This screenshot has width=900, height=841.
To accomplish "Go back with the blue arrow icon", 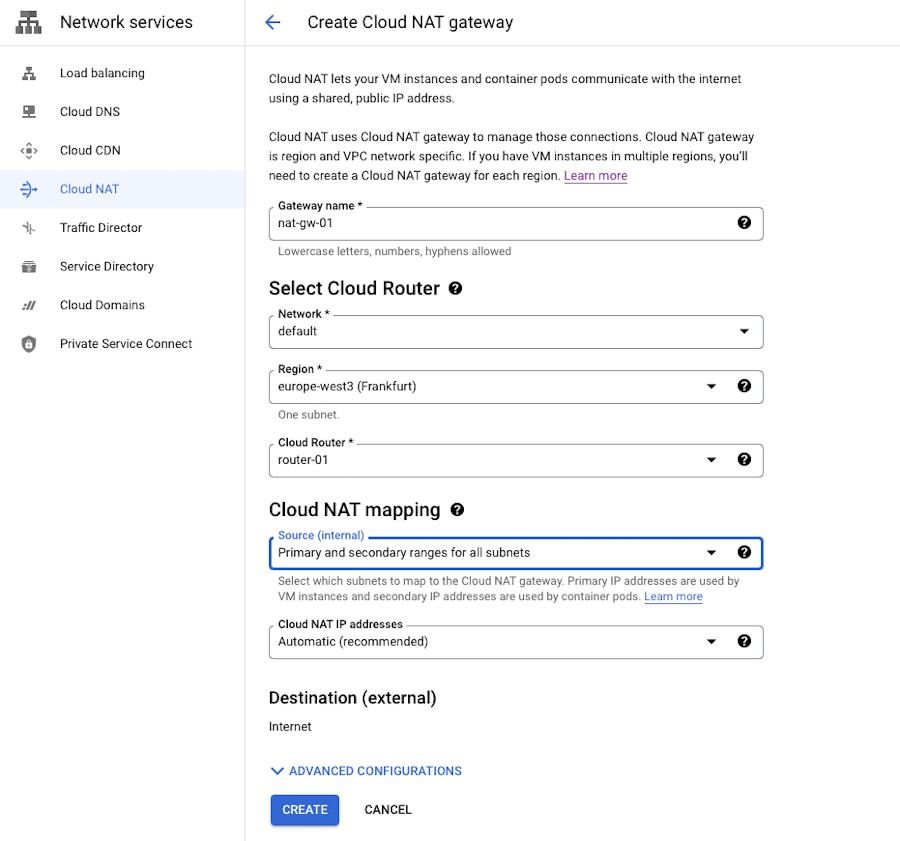I will coord(273,22).
